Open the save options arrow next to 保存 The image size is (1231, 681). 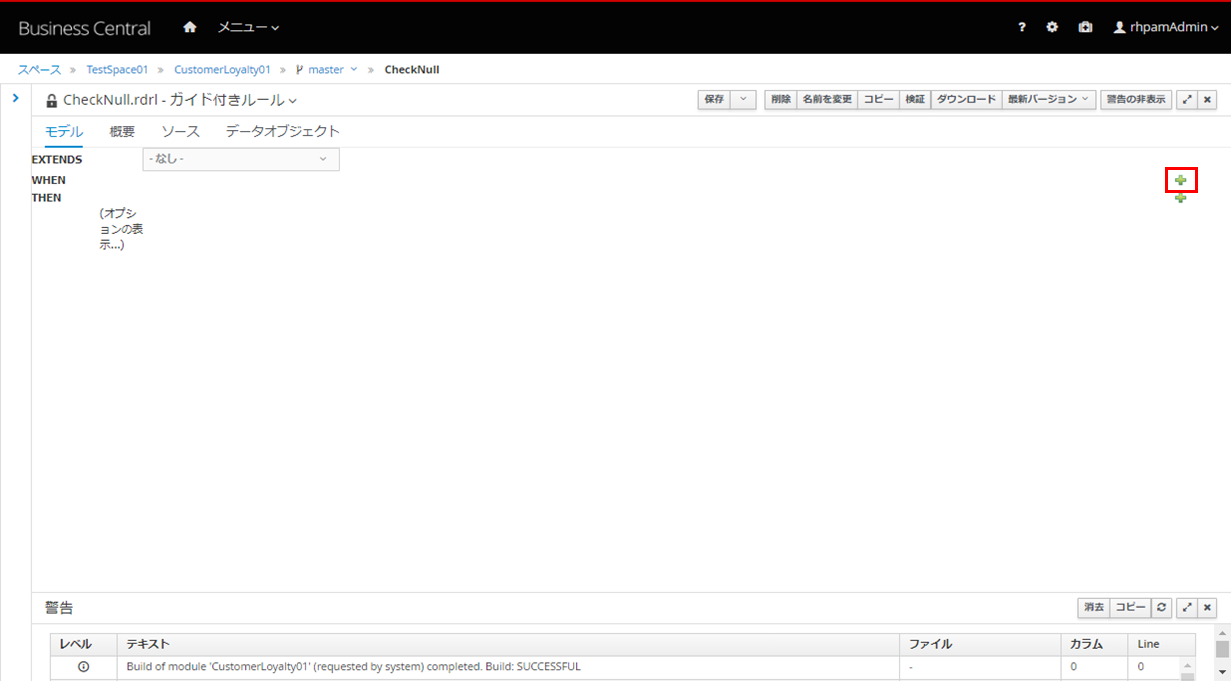coord(743,99)
